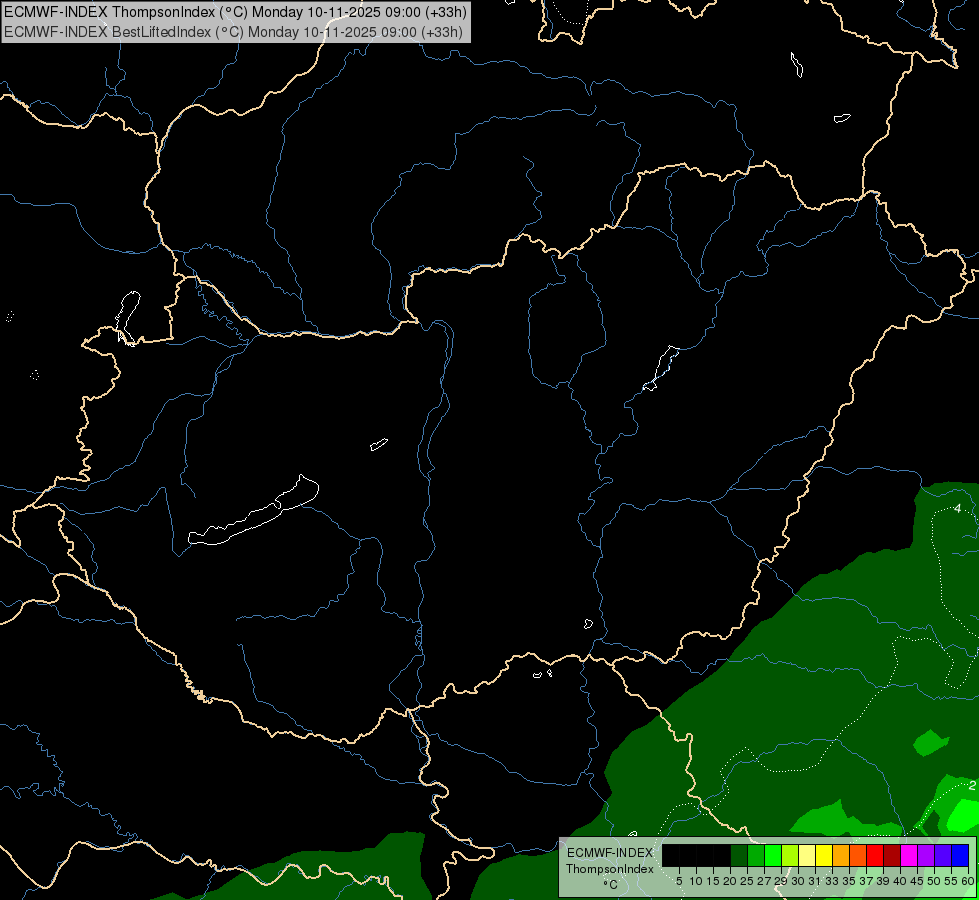The height and width of the screenshot is (900, 979).
Task: Click the legend label ECMWF-INDEX
Action: (609, 853)
